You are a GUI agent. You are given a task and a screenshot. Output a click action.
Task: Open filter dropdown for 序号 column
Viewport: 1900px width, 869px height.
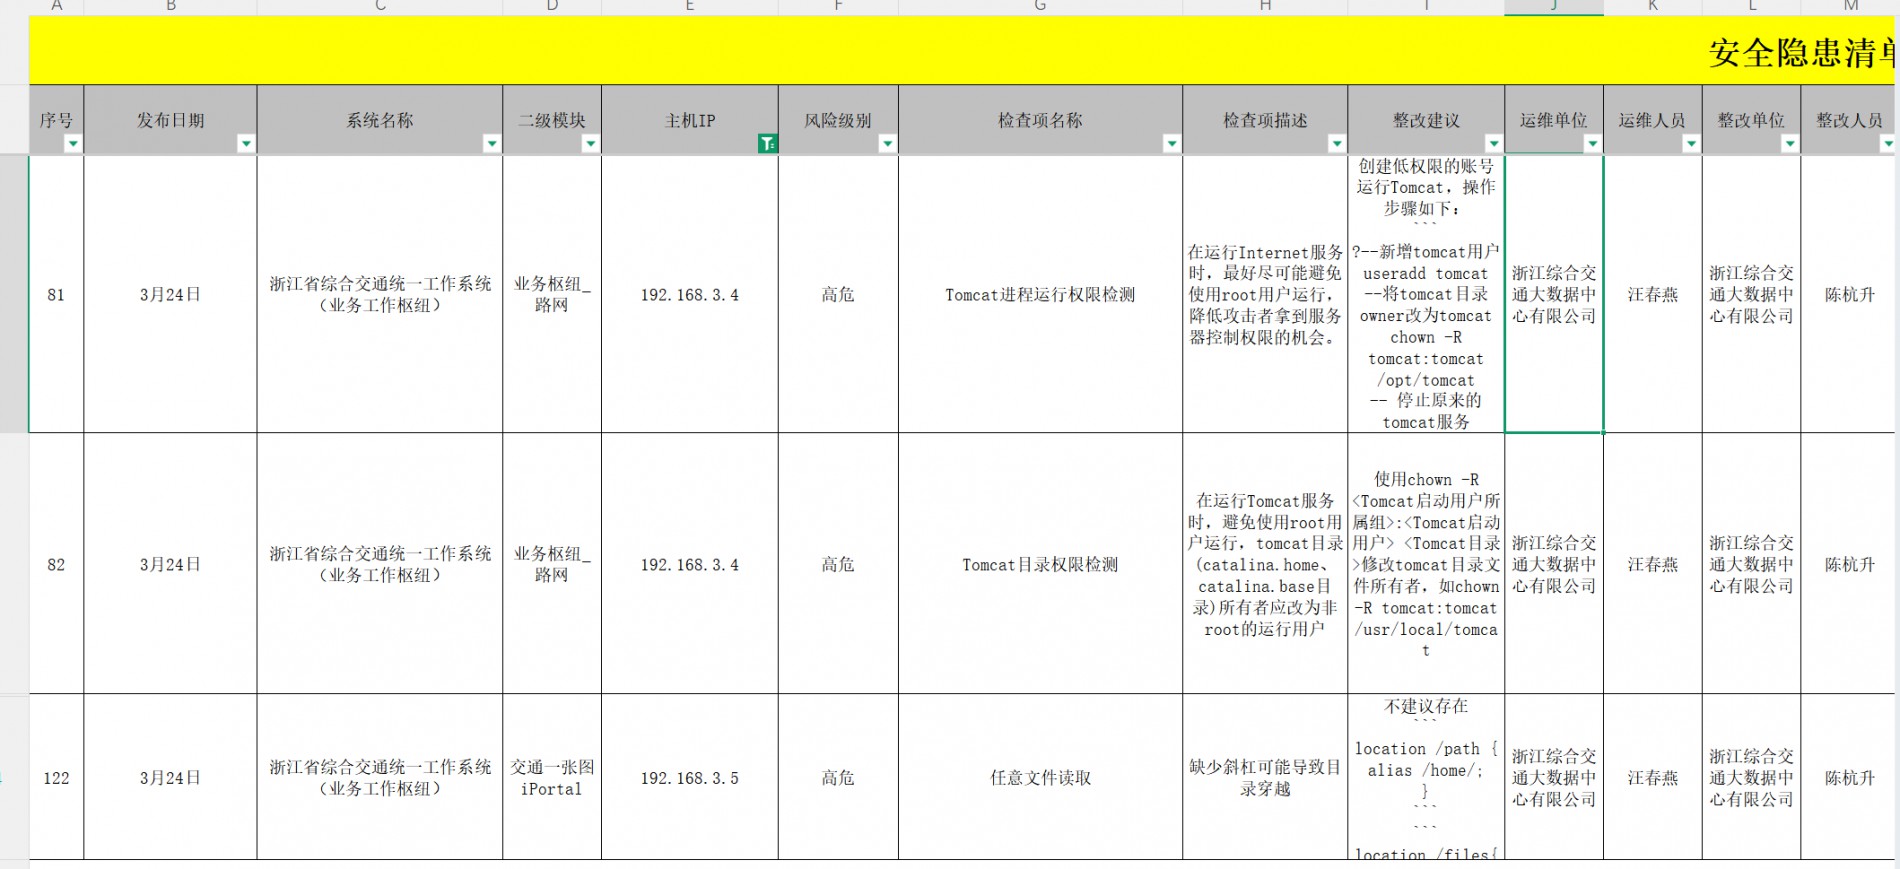pyautogui.click(x=72, y=144)
